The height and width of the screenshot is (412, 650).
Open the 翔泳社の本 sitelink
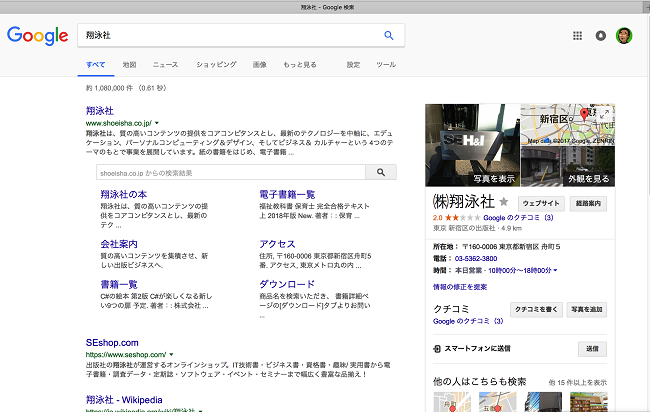pyautogui.click(x=124, y=194)
